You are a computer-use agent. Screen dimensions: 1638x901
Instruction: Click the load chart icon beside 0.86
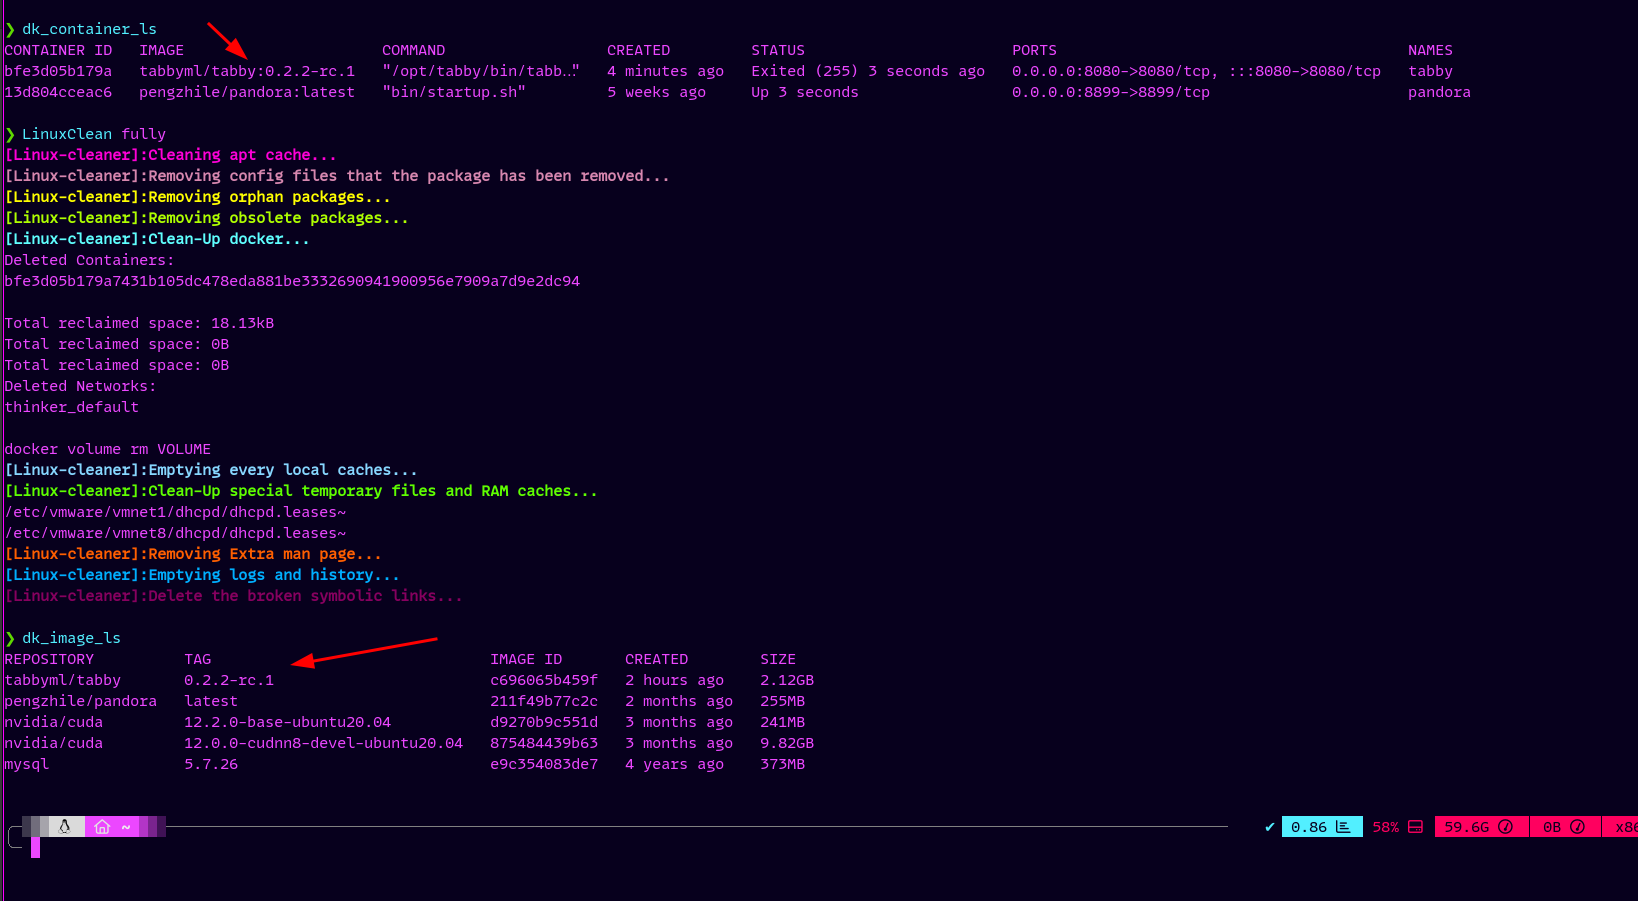coord(1344,827)
